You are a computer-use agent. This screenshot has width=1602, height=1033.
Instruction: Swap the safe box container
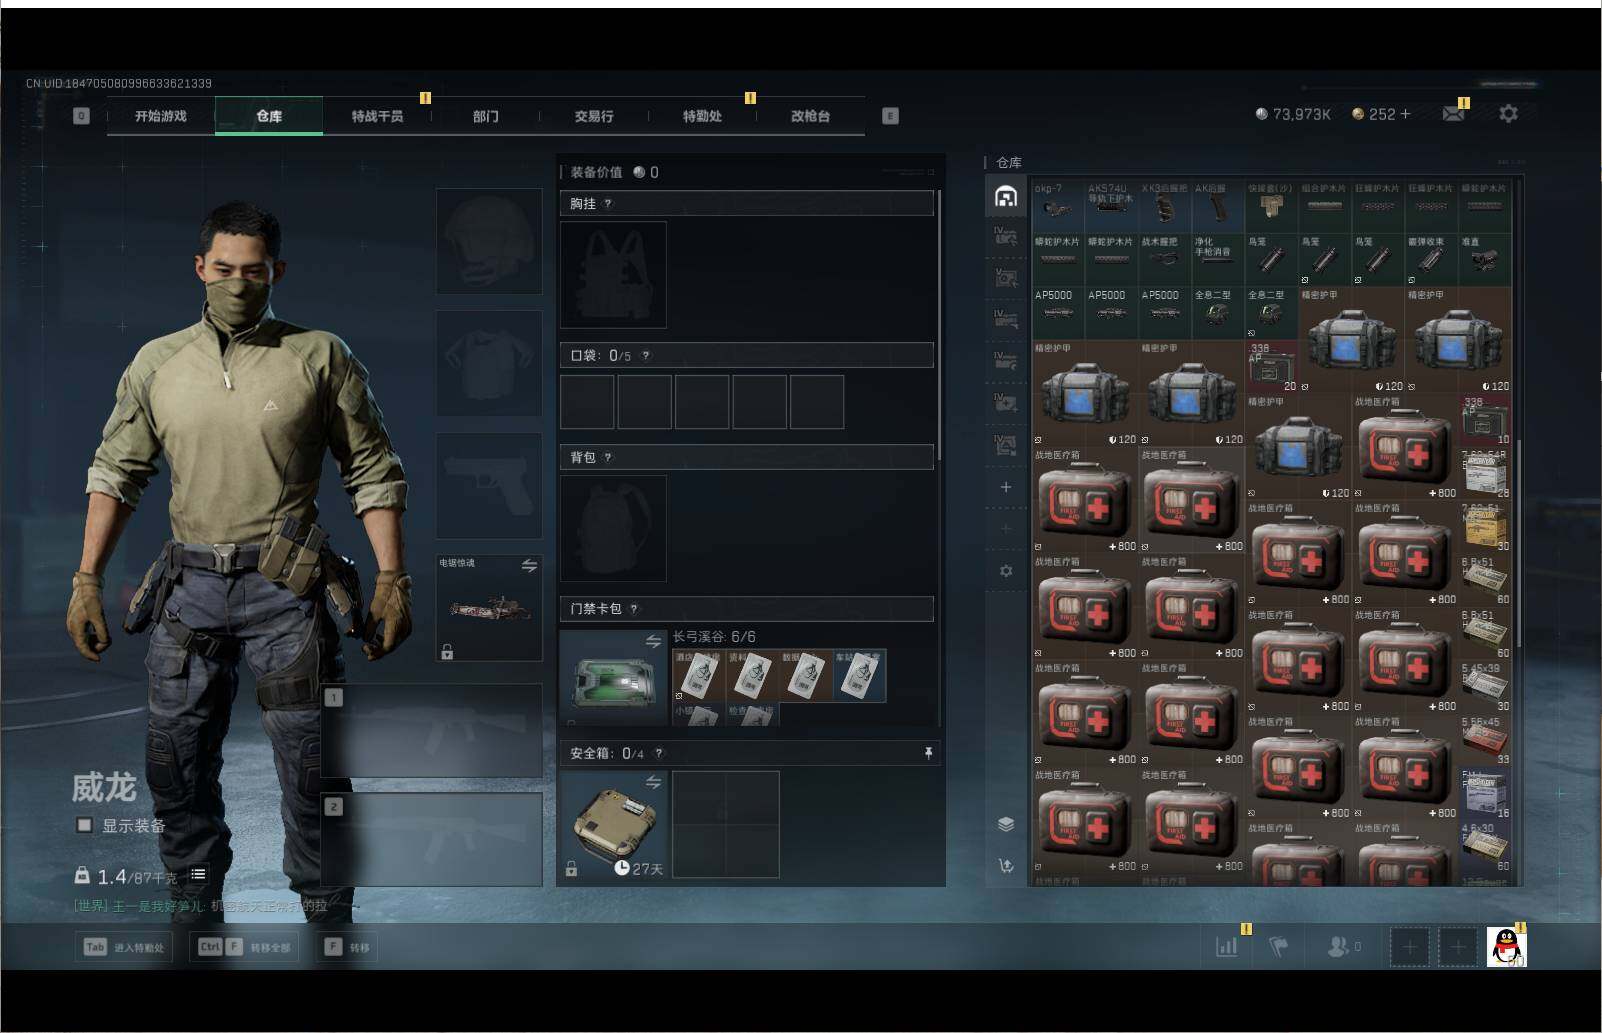pos(653,782)
